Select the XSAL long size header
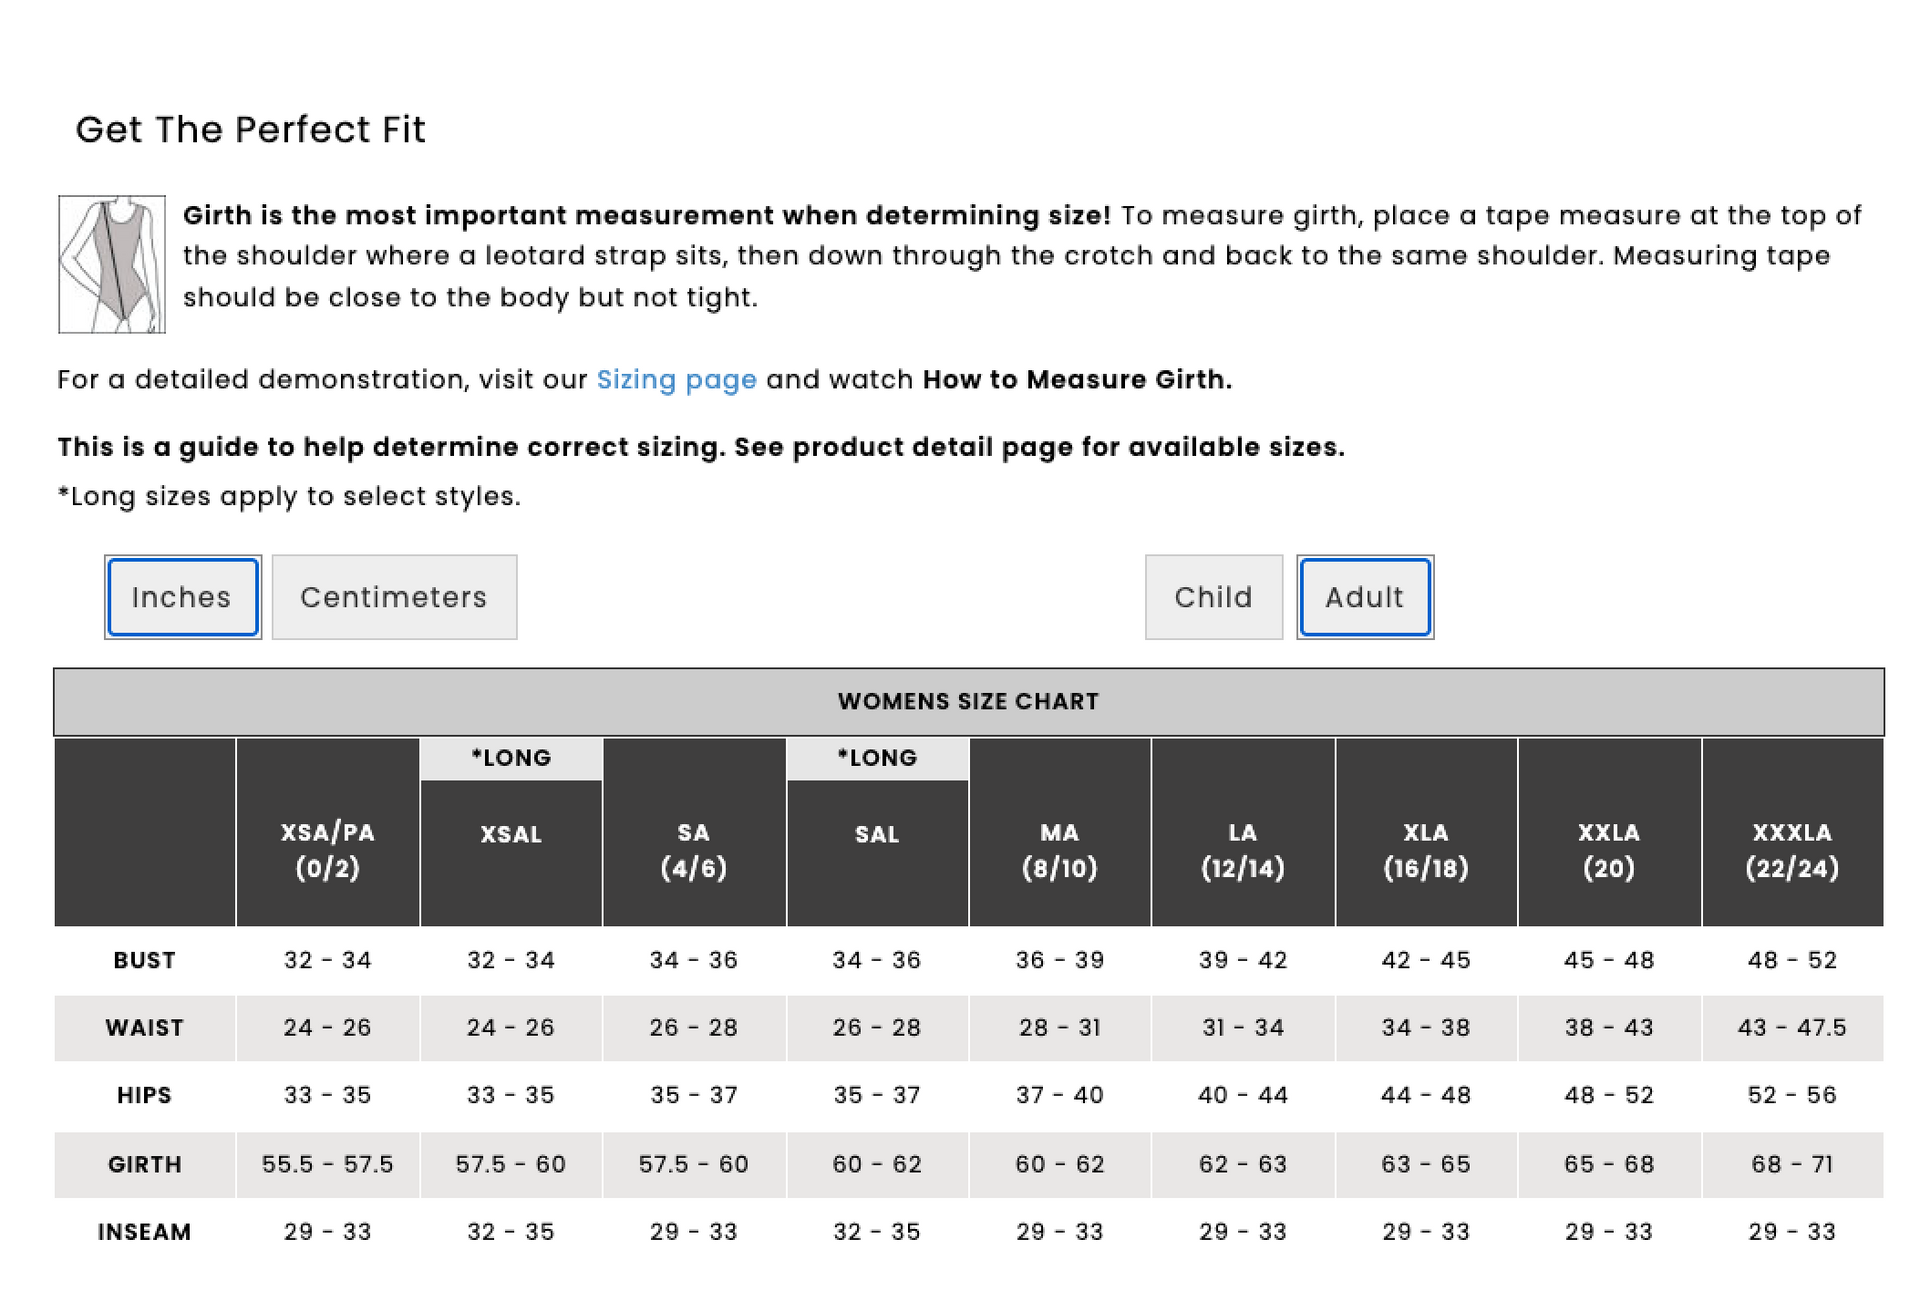Image resolution: width=1920 pixels, height=1302 pixels. (511, 834)
